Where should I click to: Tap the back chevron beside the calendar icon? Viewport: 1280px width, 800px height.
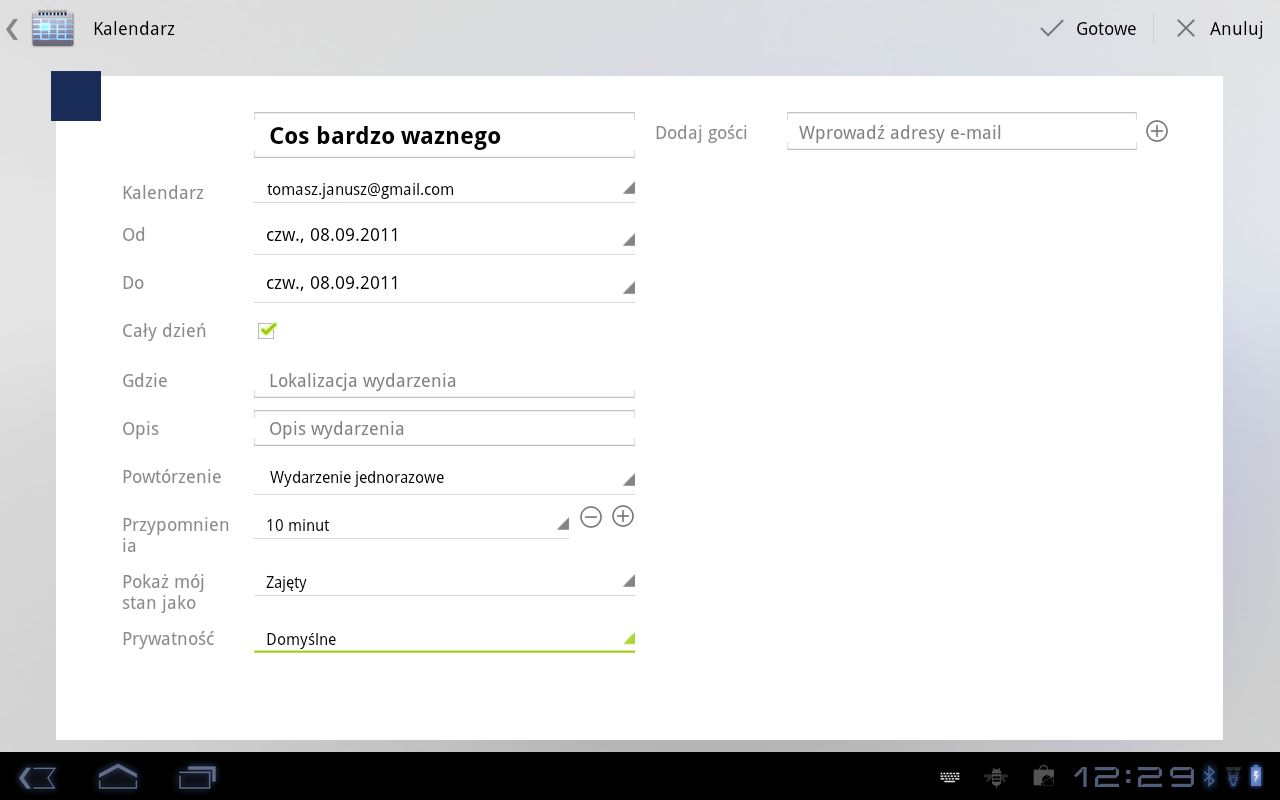coord(12,29)
